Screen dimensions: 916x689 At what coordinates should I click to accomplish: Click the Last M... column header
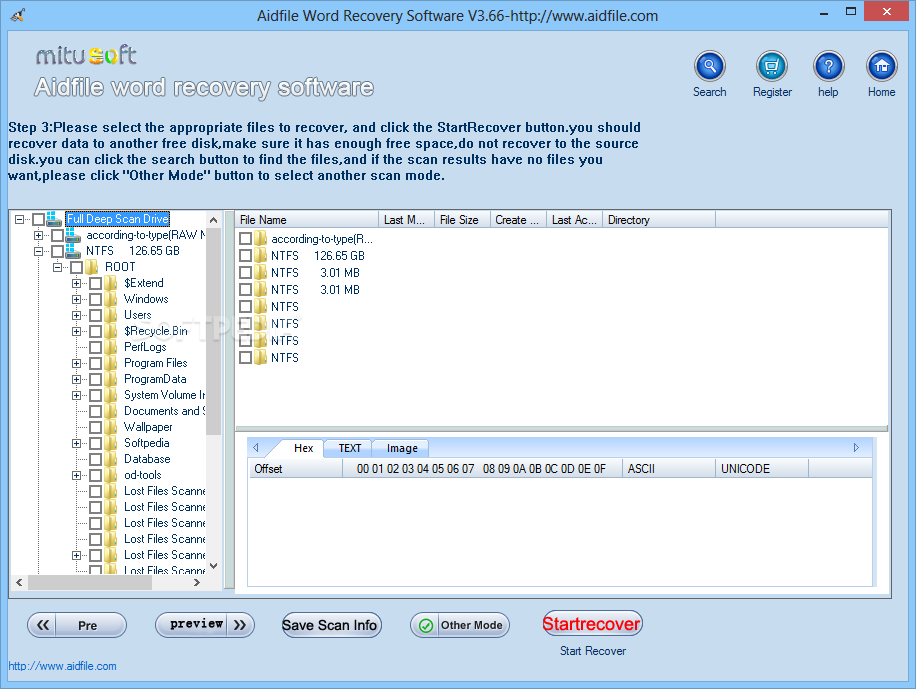click(406, 220)
